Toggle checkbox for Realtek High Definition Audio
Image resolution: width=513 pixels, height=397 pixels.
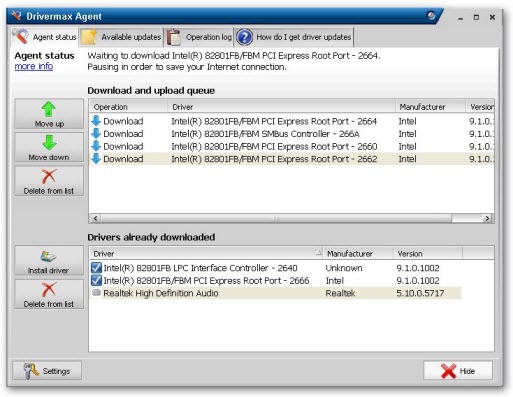(x=96, y=293)
